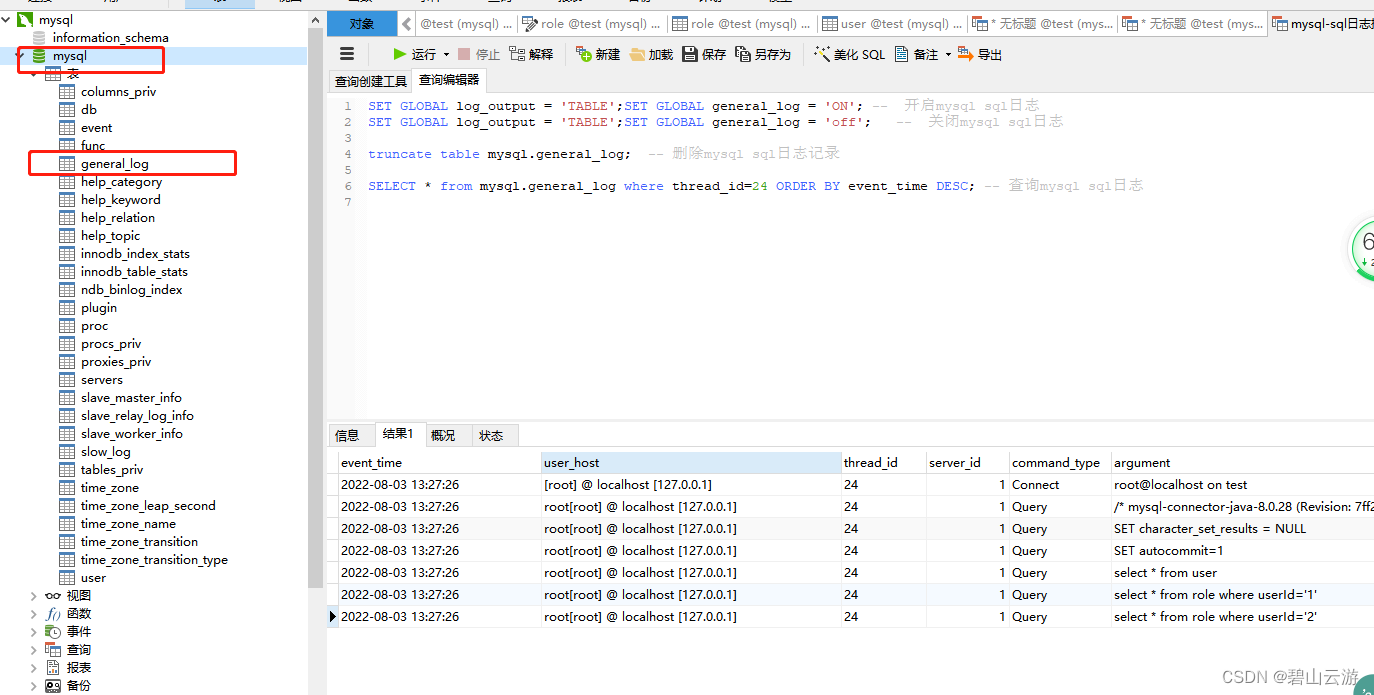Open the hamburger menu above the editor
The image size is (1374, 695).
(346, 54)
